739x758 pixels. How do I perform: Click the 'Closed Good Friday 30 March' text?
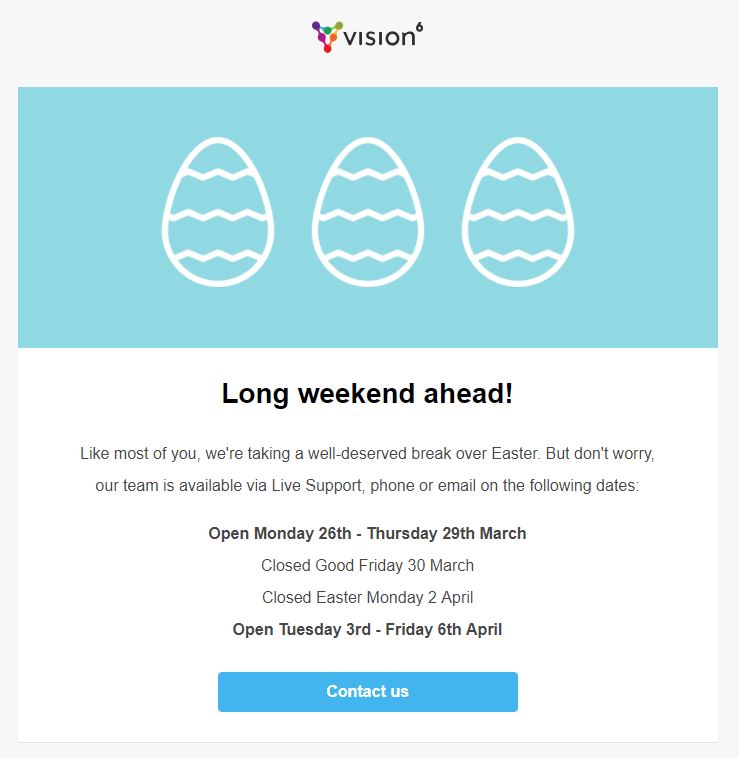[x=367, y=565]
